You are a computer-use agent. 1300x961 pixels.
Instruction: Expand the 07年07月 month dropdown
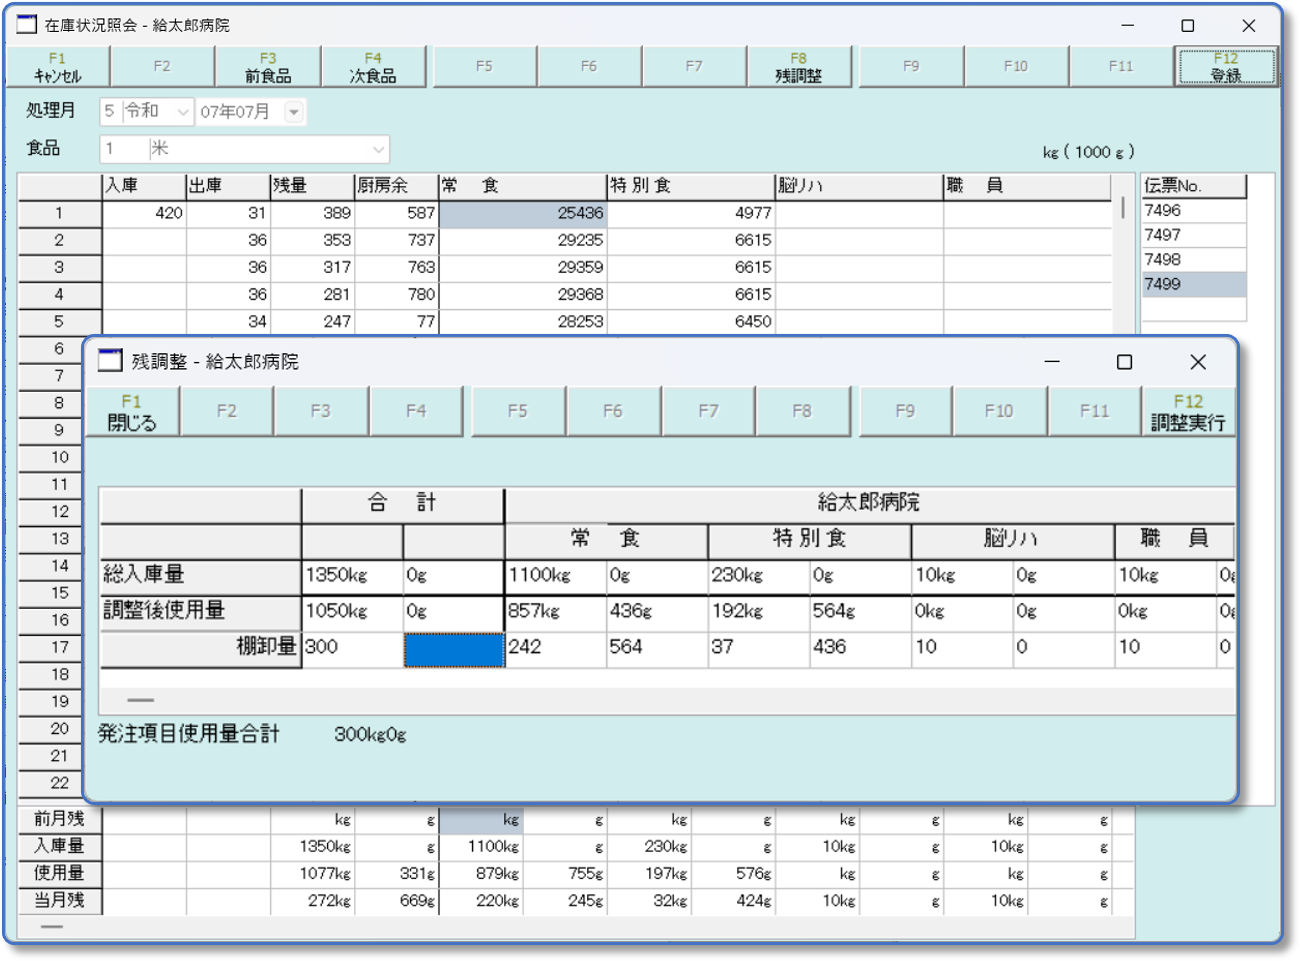tap(293, 112)
